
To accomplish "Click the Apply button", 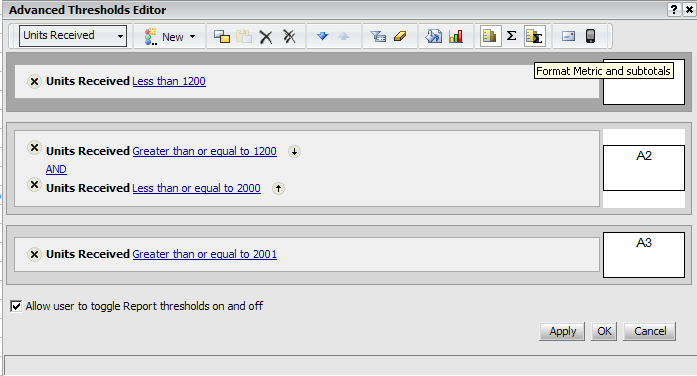I will point(562,332).
